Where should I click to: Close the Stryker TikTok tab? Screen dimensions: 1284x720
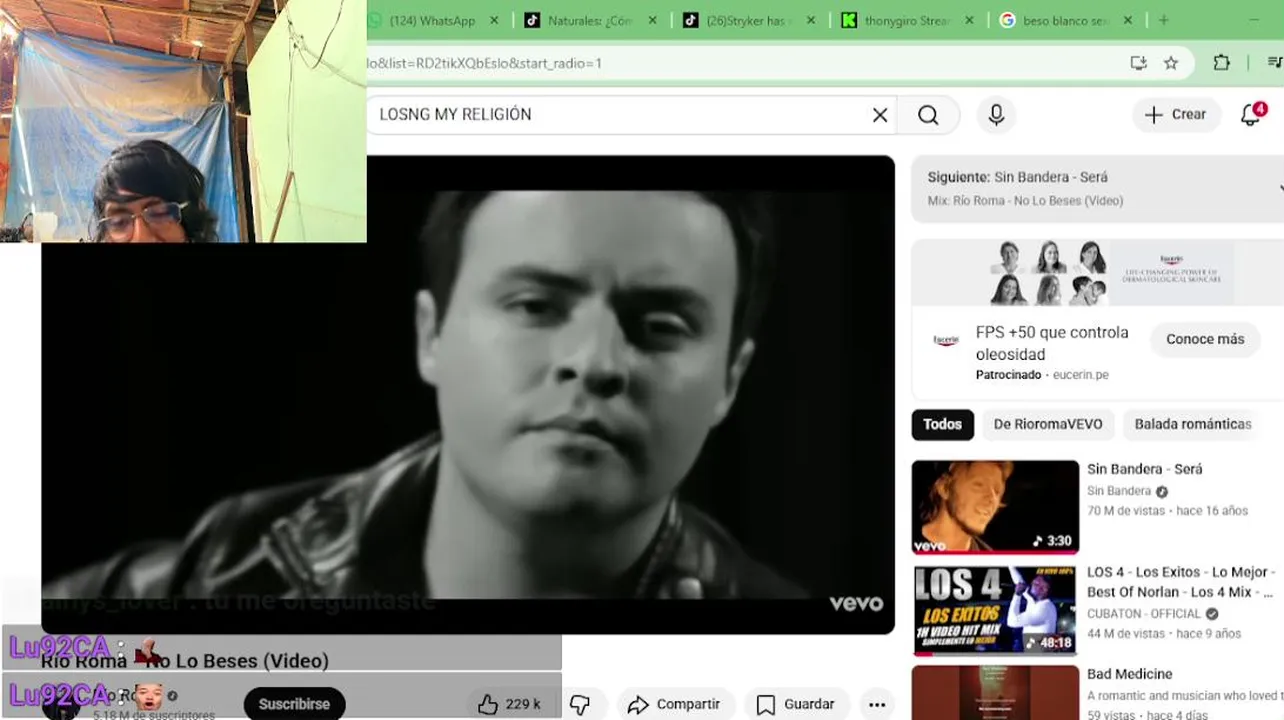click(811, 20)
